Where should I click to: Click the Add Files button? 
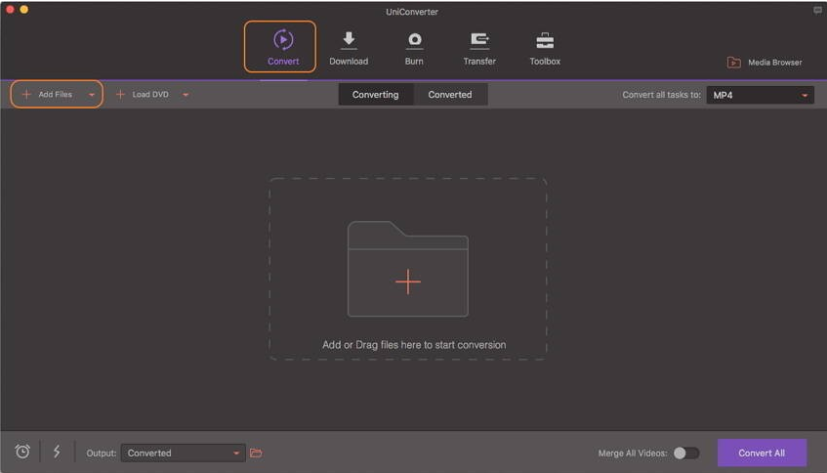pos(47,94)
